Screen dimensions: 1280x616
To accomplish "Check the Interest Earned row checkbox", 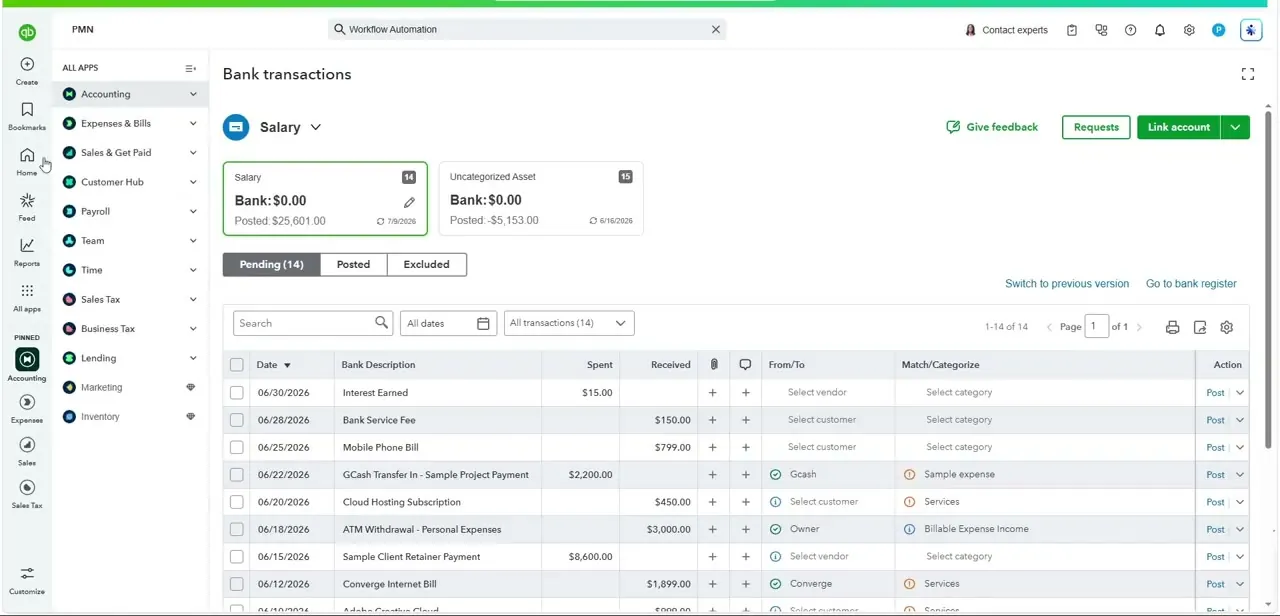I will tap(237, 393).
